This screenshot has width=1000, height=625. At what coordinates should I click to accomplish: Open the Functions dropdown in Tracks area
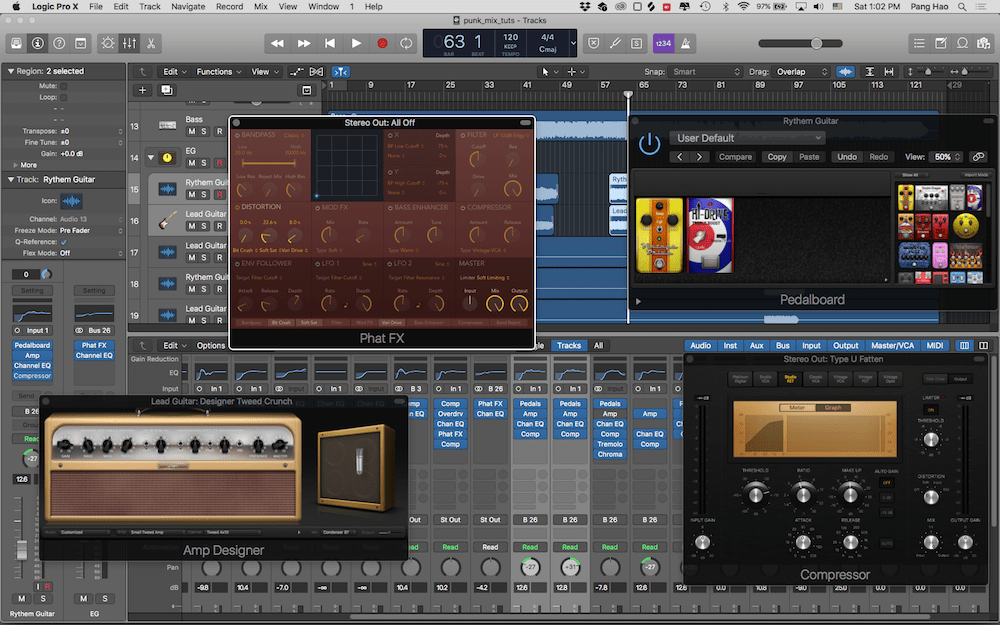[x=219, y=71]
